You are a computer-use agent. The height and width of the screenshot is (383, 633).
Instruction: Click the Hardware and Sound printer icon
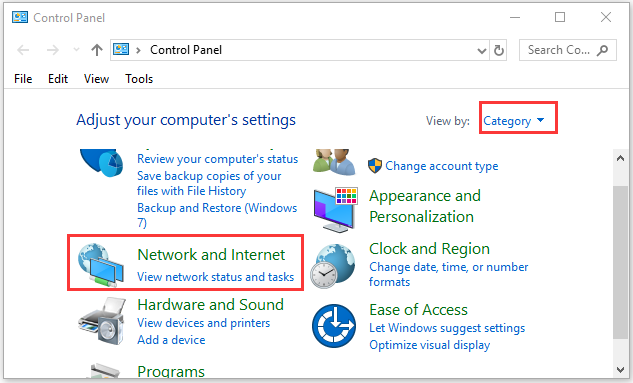(102, 321)
